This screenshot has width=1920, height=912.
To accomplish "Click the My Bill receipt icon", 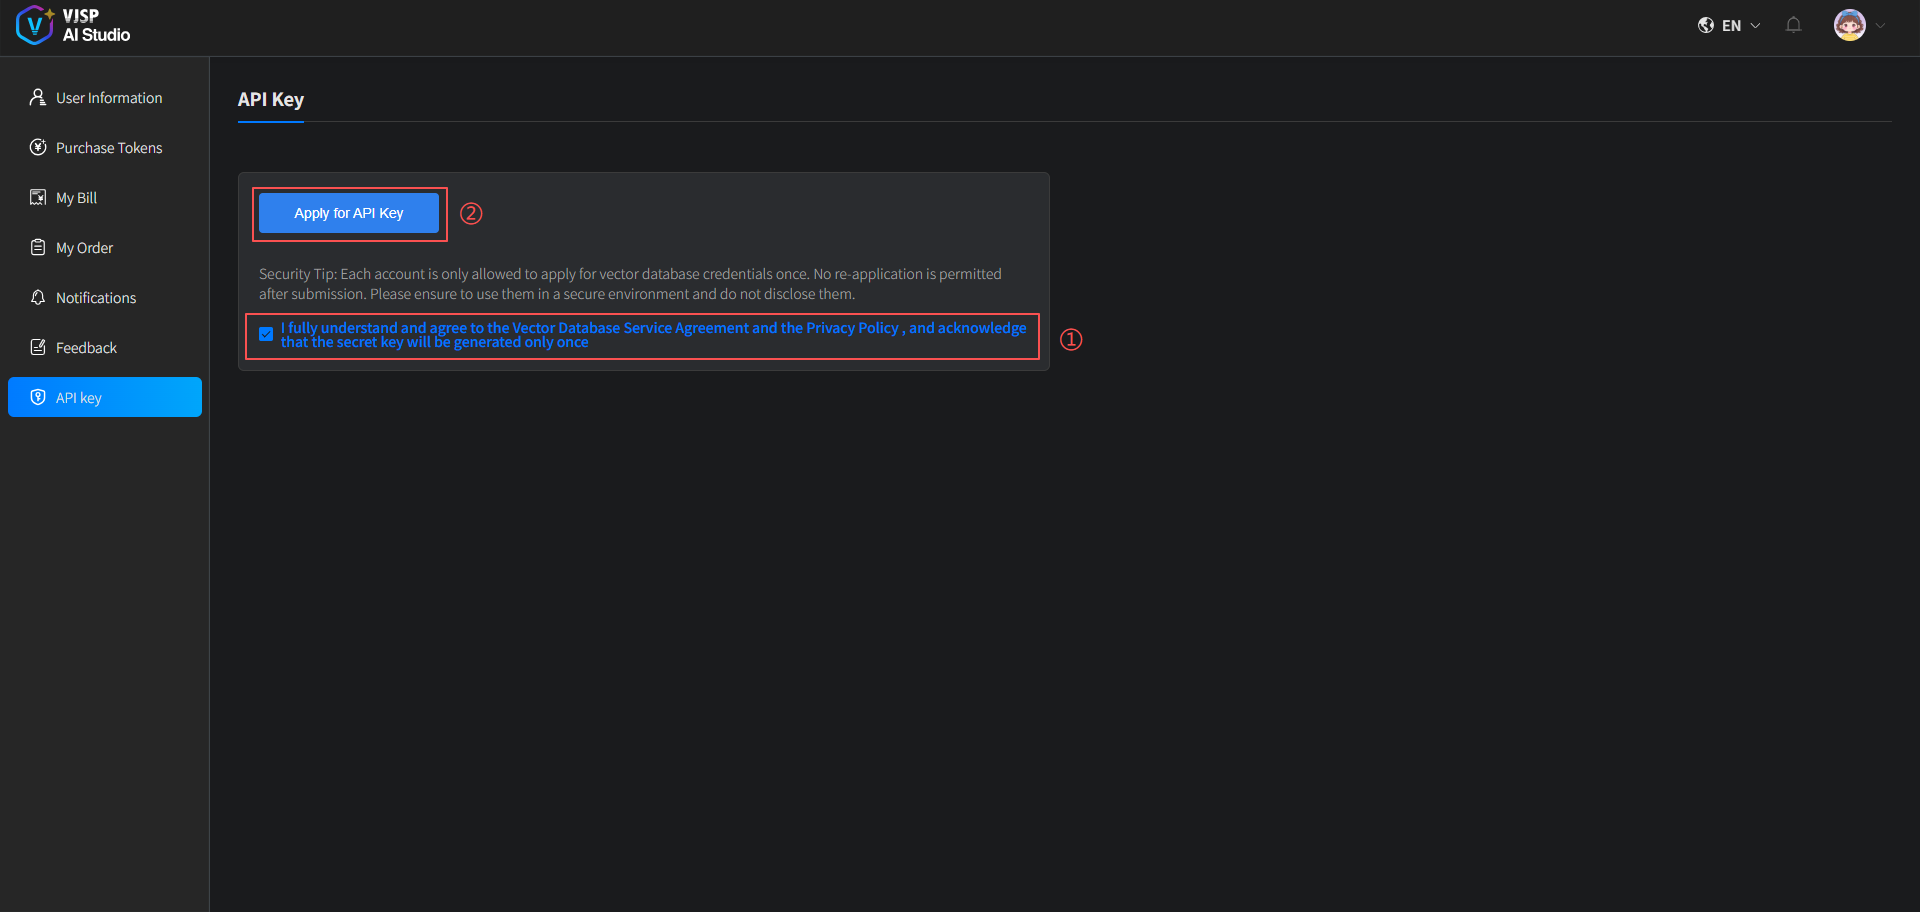I will tap(38, 197).
